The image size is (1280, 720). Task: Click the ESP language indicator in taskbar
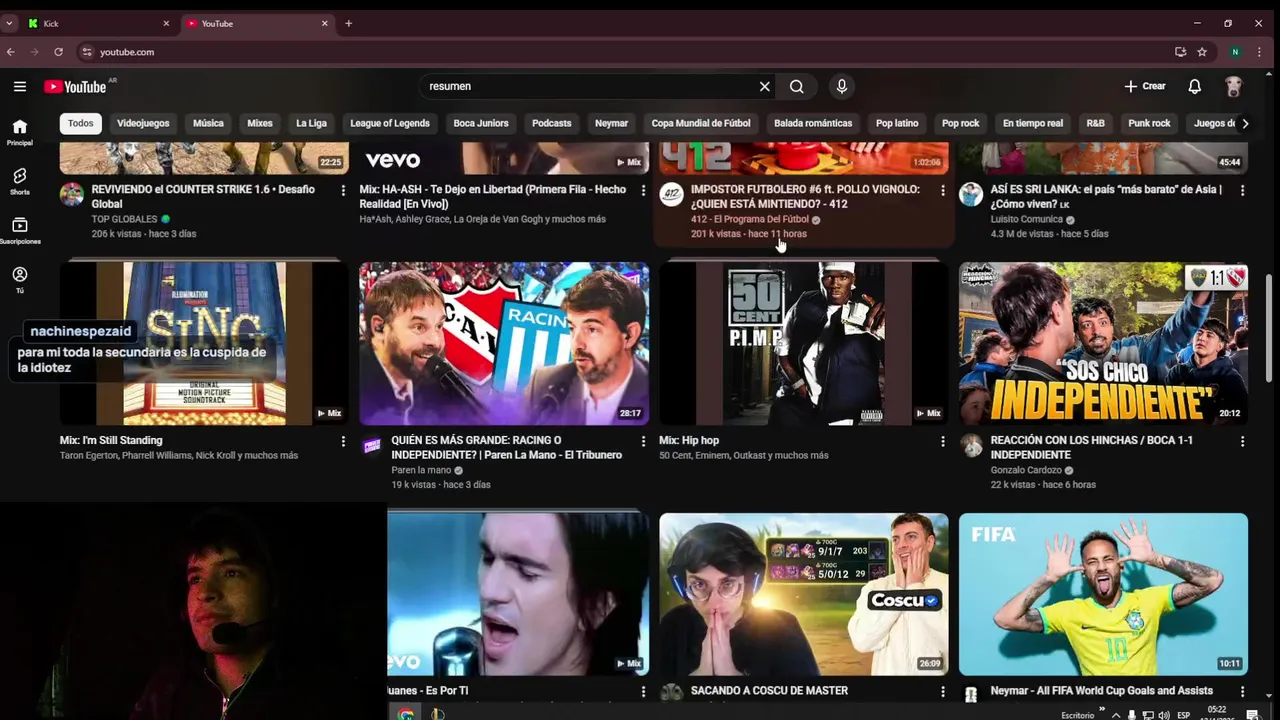(x=1184, y=715)
